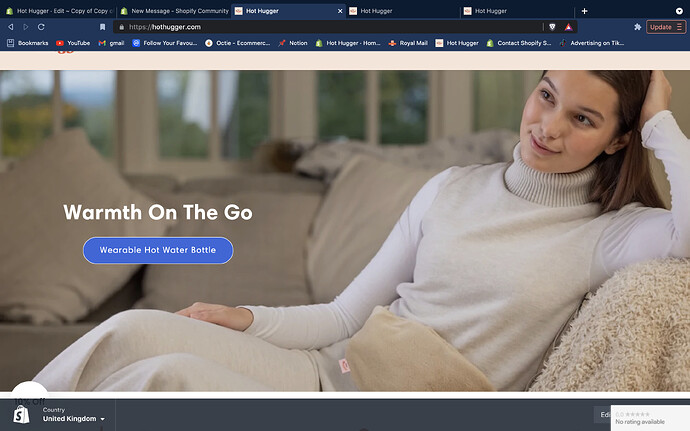The height and width of the screenshot is (431, 690).
Task: Open the Bookmarks folder
Action: [27, 43]
